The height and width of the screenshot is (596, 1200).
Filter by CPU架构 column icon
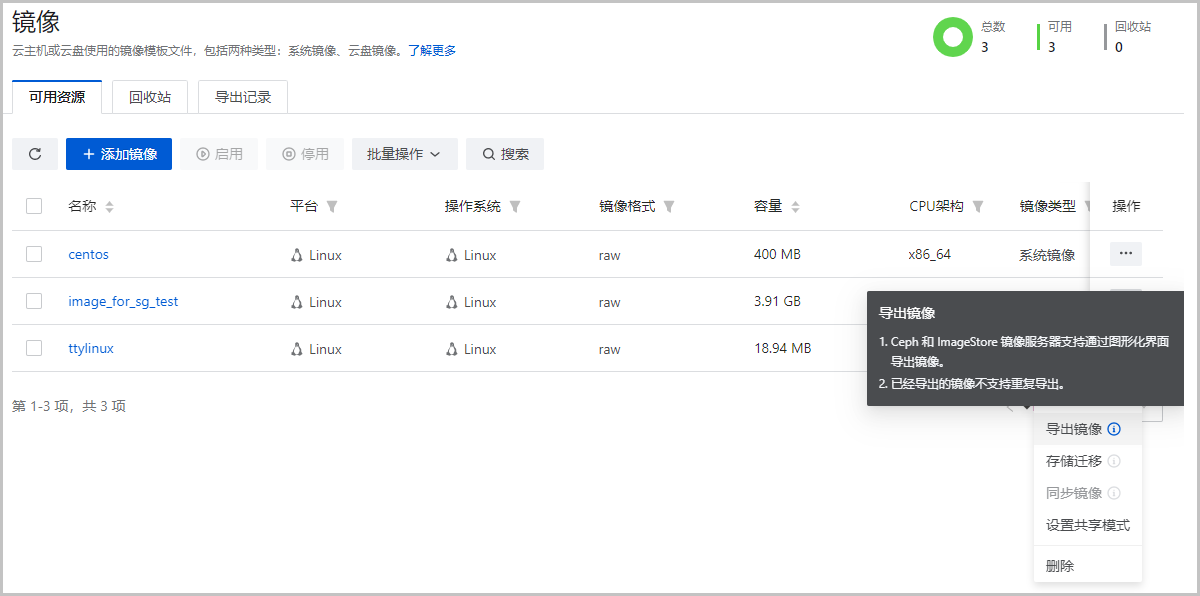[x=978, y=207]
